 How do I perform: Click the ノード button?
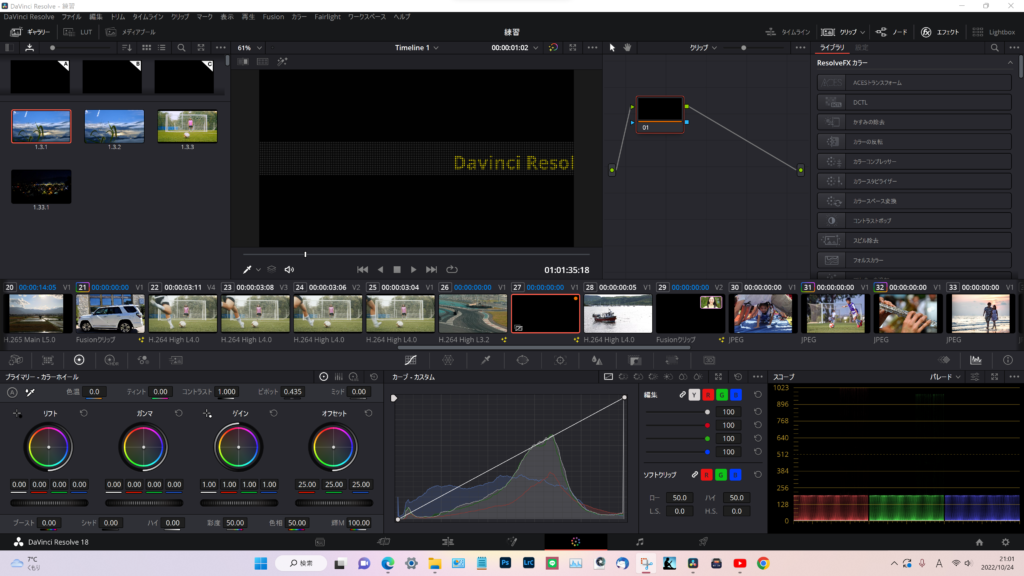(x=891, y=32)
